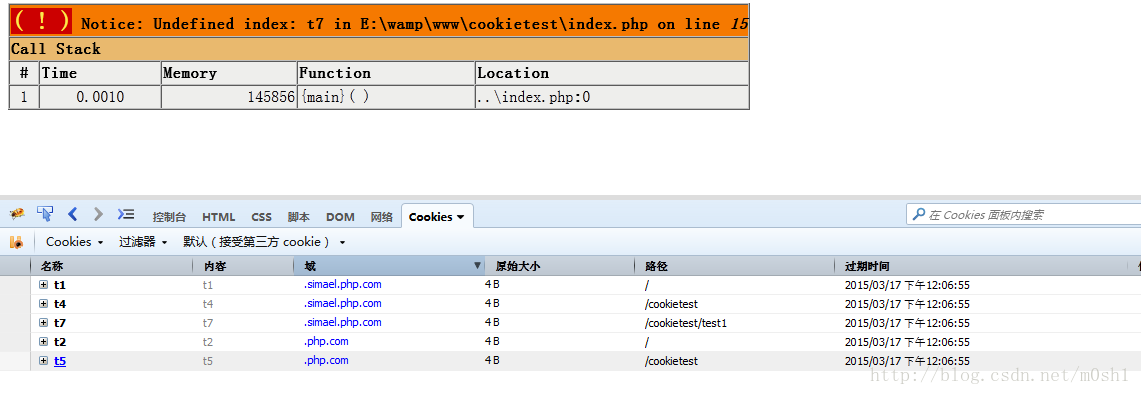Click the 0.0010 time value
The height and width of the screenshot is (395, 1141).
[x=100, y=97]
